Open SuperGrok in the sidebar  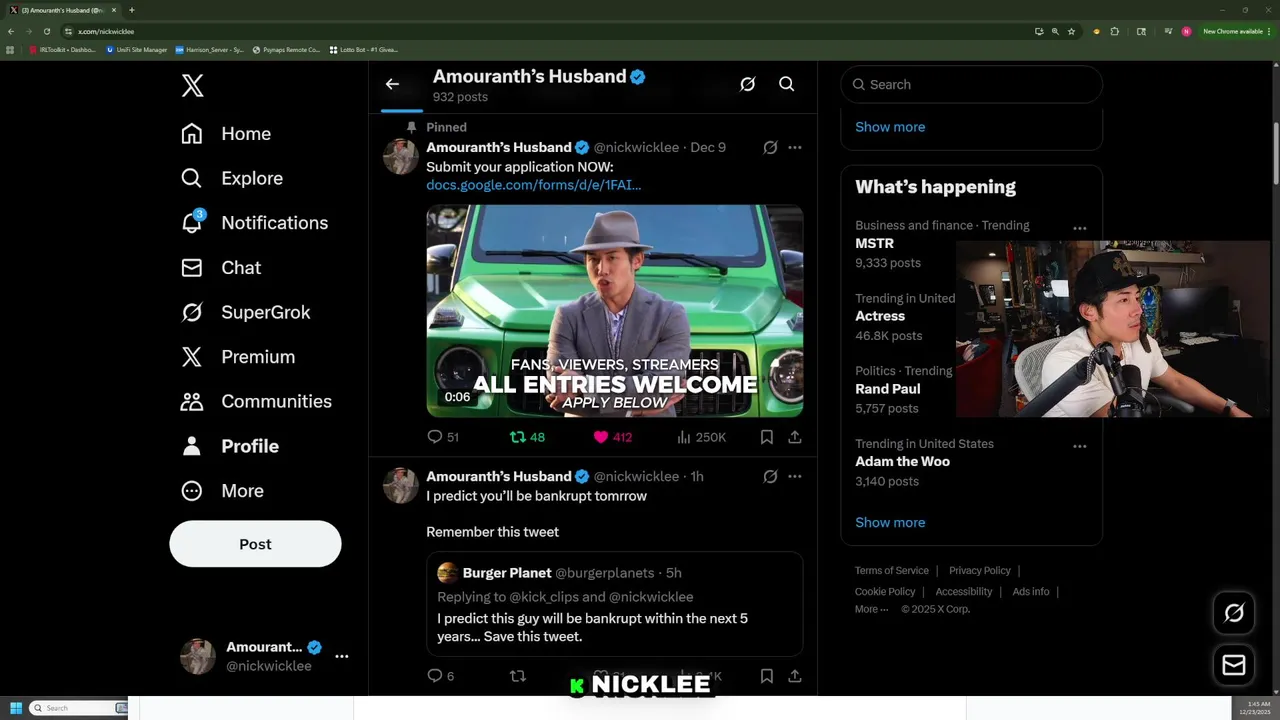245,312
